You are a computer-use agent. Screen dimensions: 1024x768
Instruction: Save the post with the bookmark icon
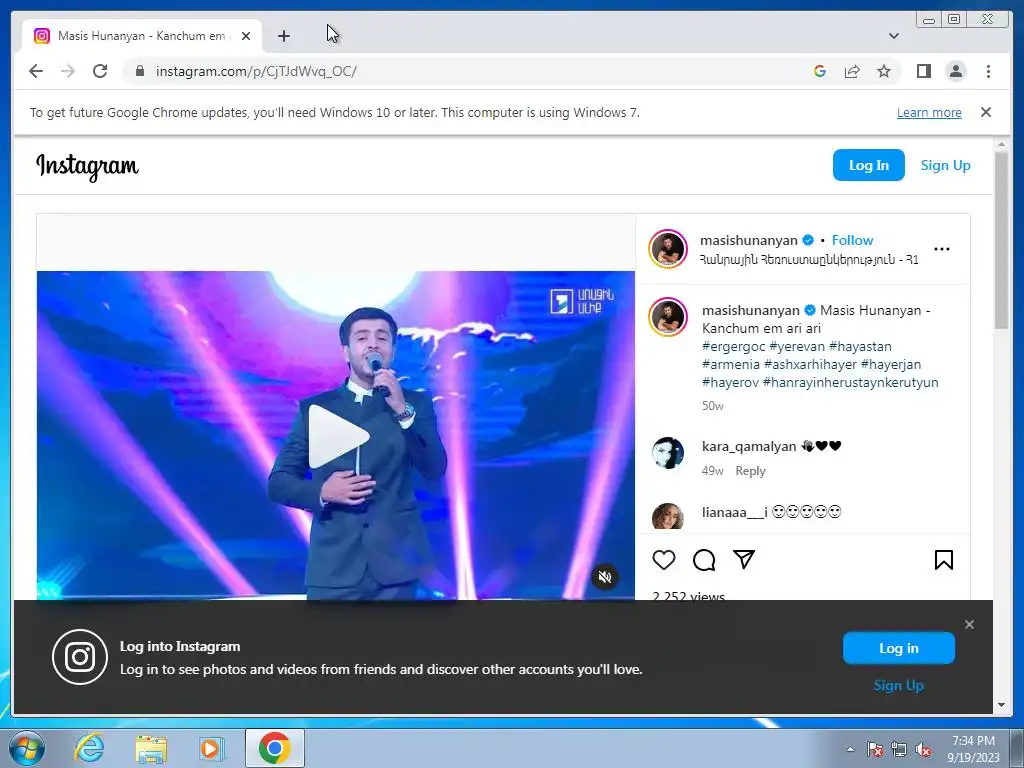click(944, 560)
